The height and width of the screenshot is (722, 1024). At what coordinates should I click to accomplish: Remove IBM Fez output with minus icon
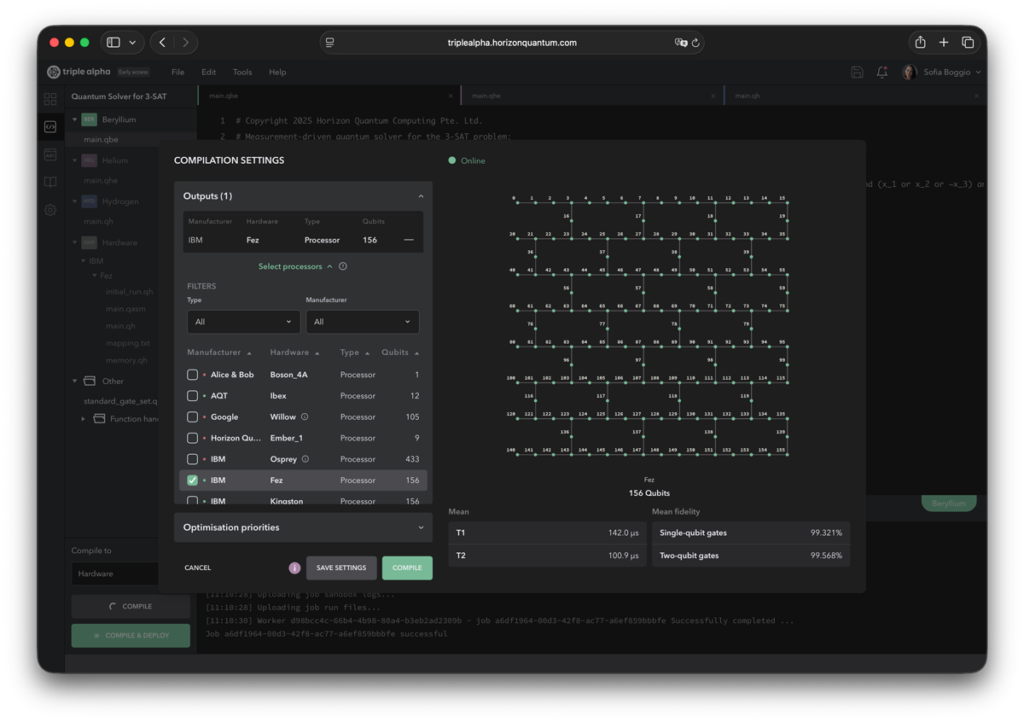coord(409,240)
